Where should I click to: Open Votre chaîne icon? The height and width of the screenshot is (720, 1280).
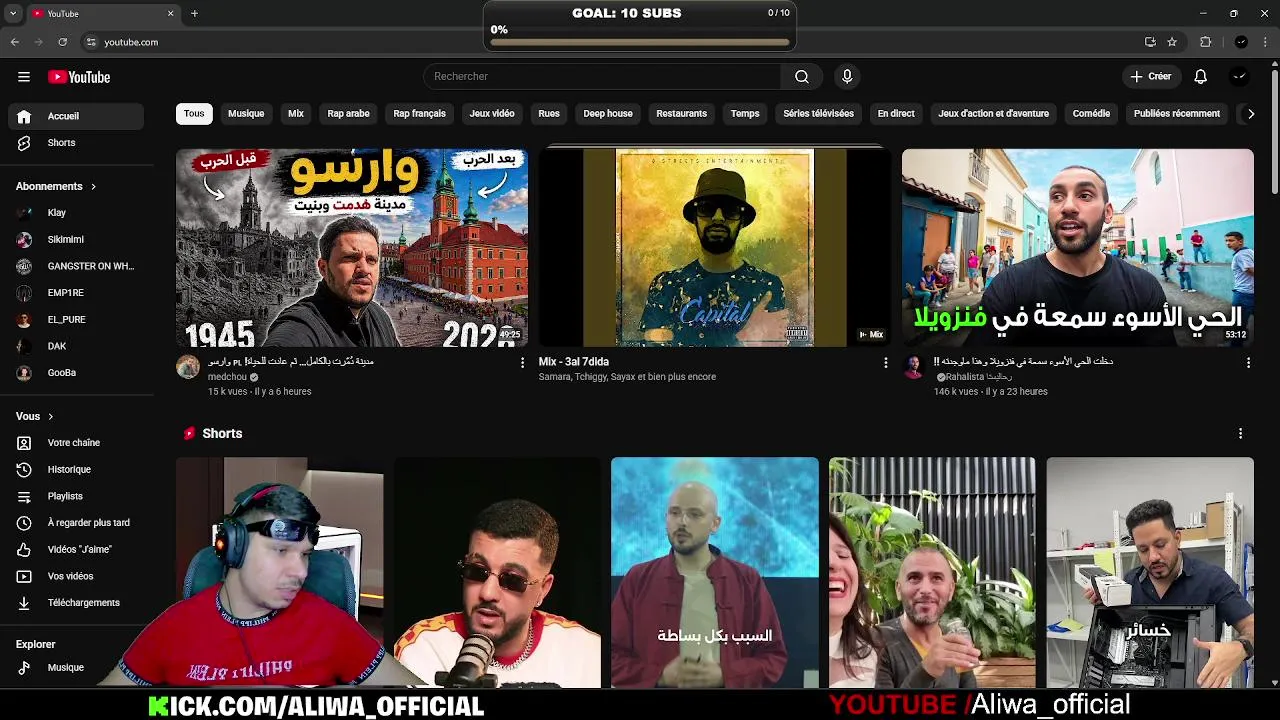point(25,443)
